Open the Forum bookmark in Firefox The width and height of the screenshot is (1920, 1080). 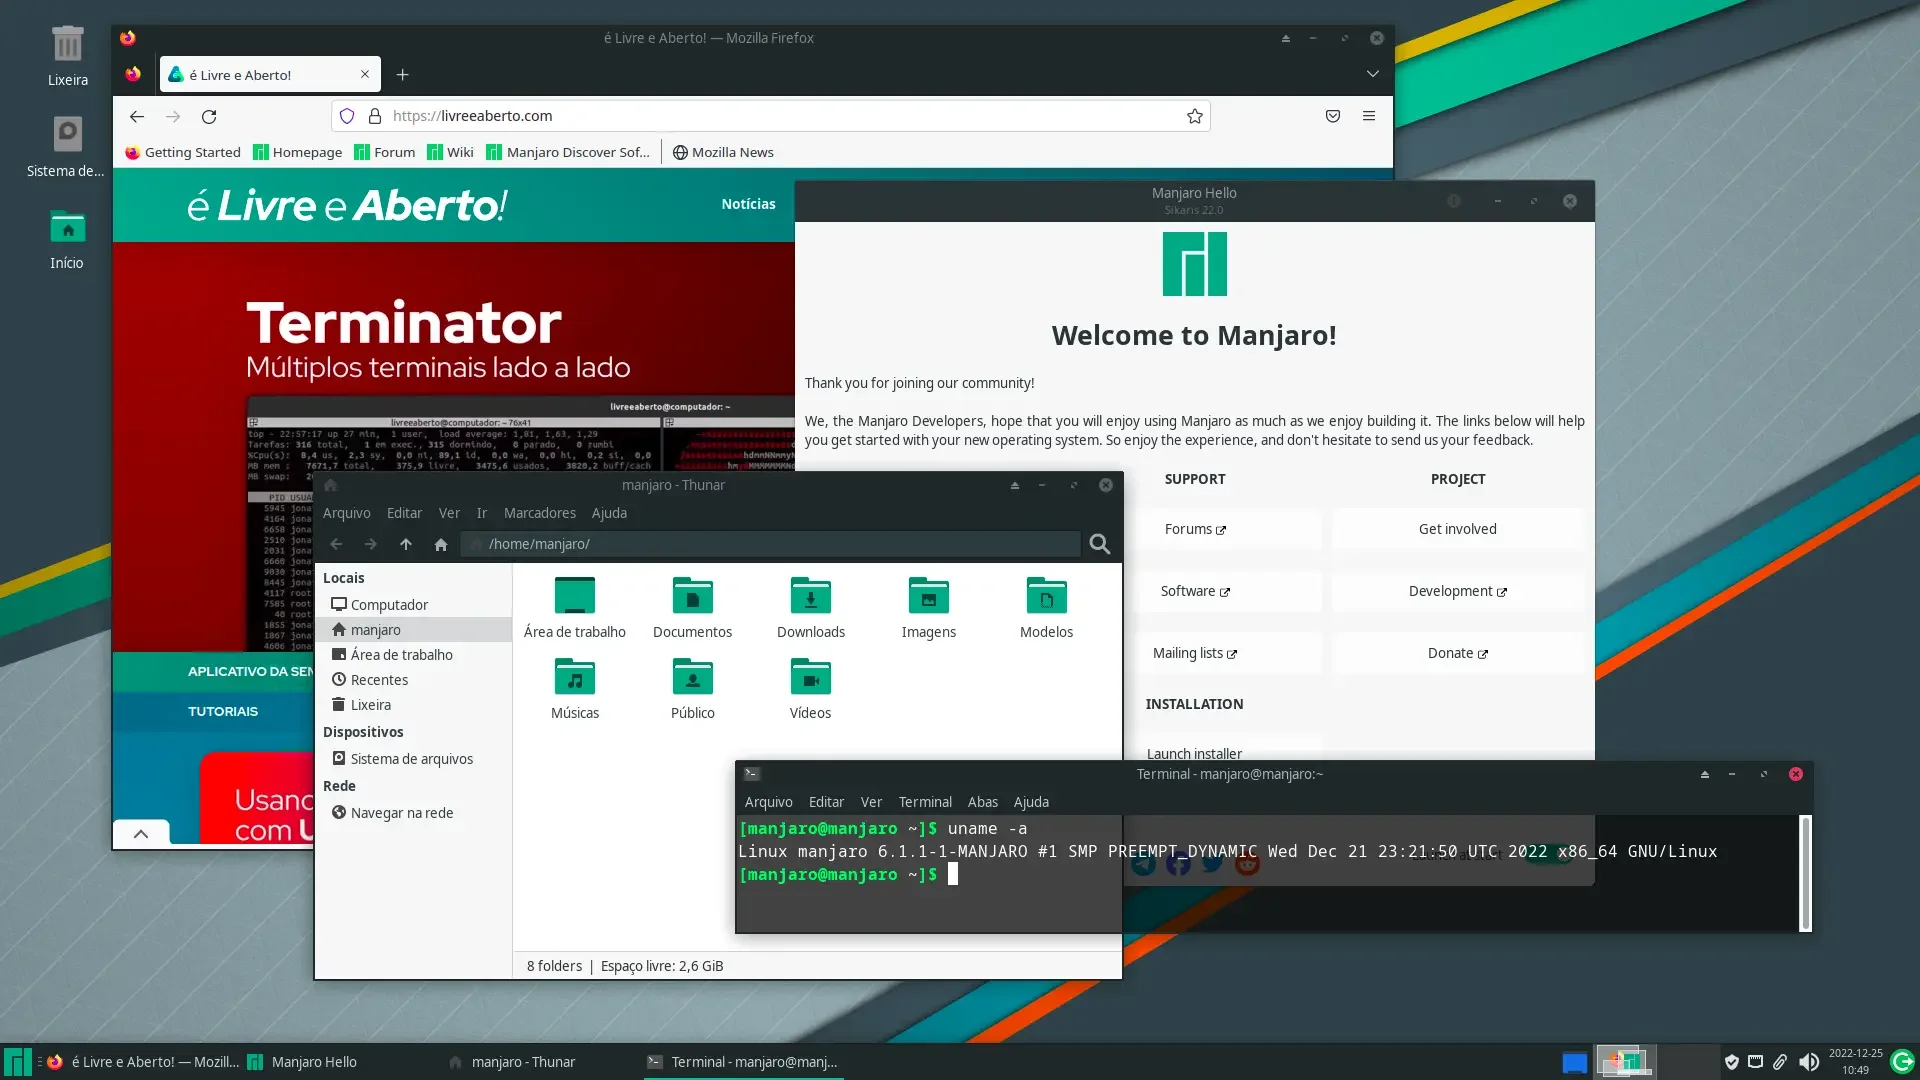point(385,152)
